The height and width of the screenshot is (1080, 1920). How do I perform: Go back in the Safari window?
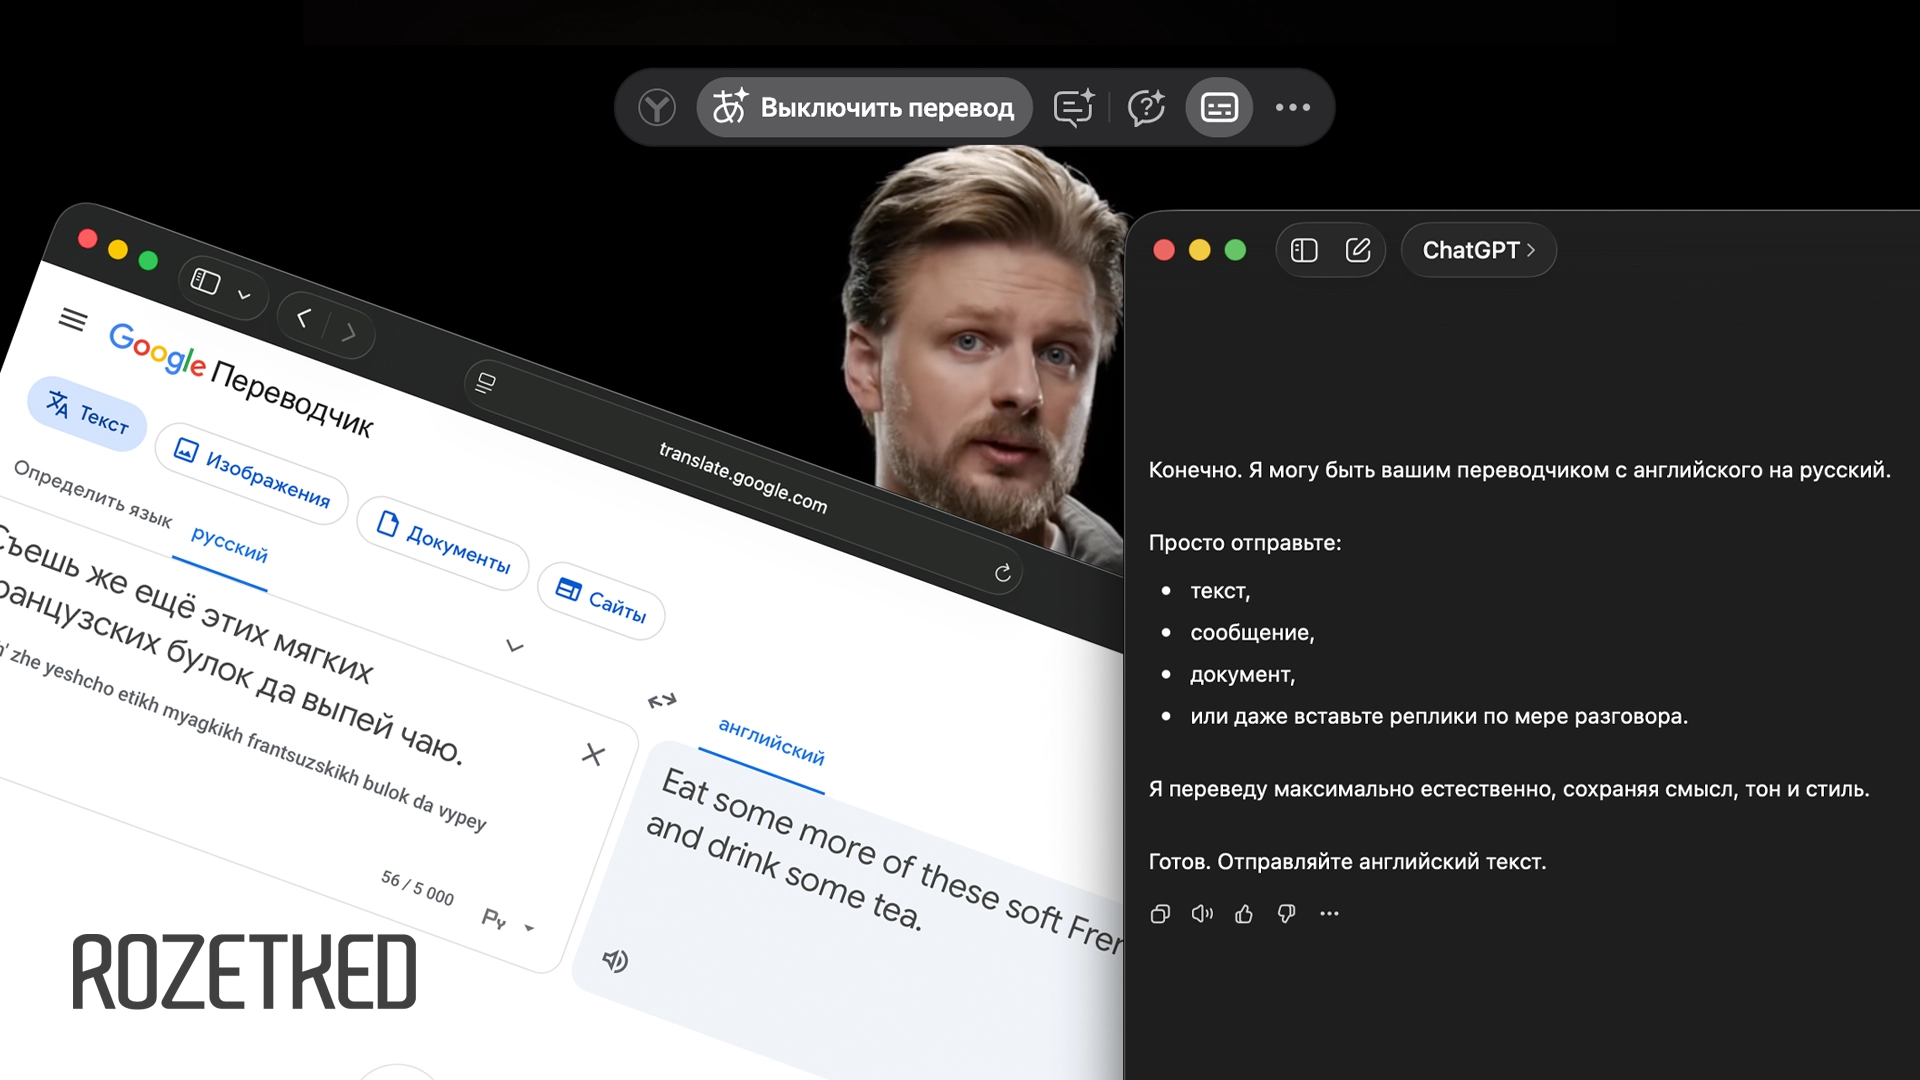[303, 317]
